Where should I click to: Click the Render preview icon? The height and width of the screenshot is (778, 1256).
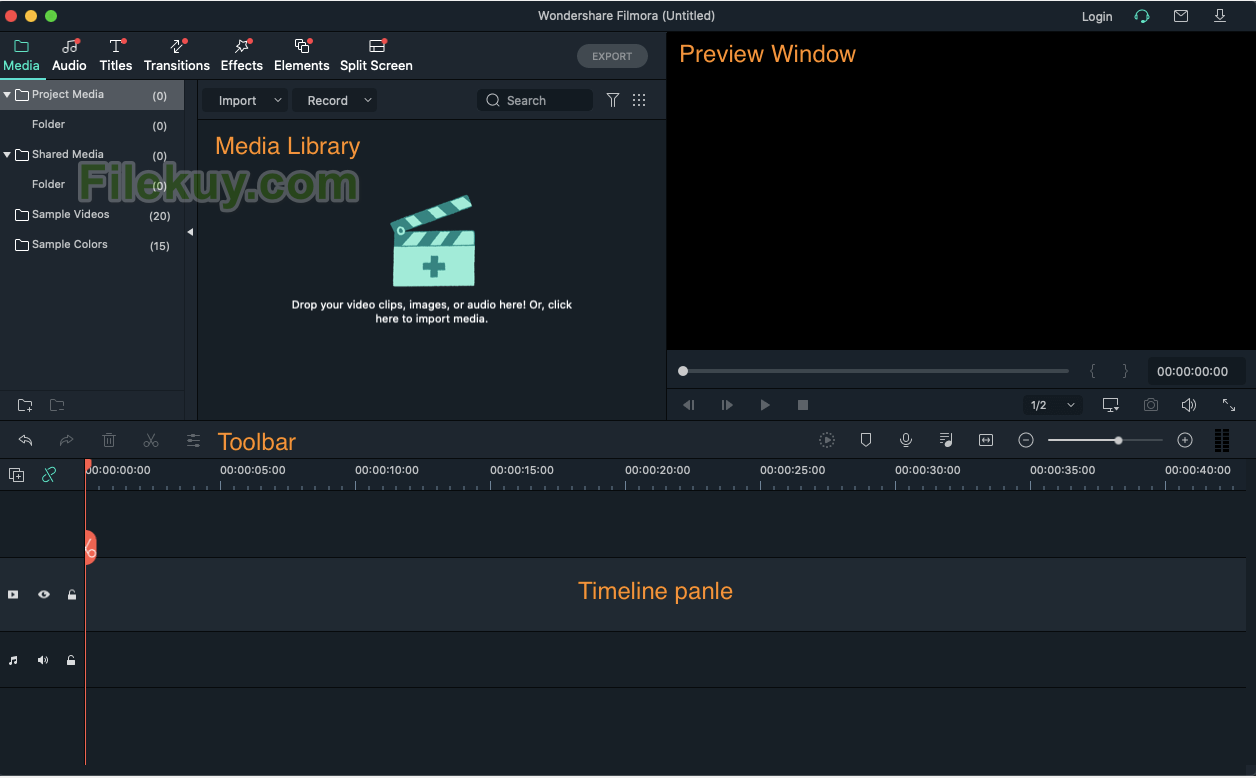tap(827, 440)
